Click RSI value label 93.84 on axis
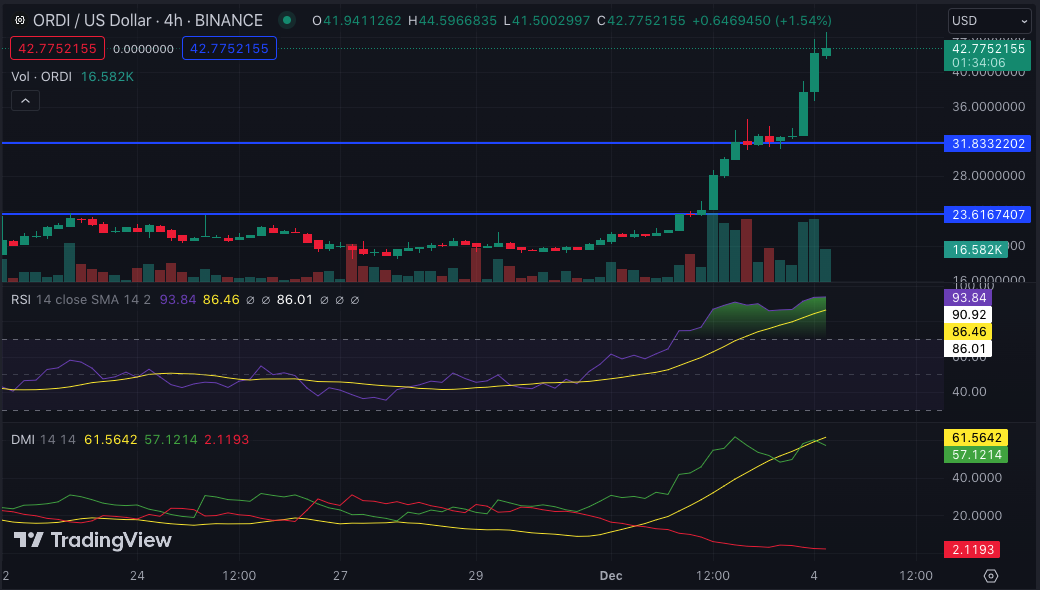 click(x=968, y=298)
